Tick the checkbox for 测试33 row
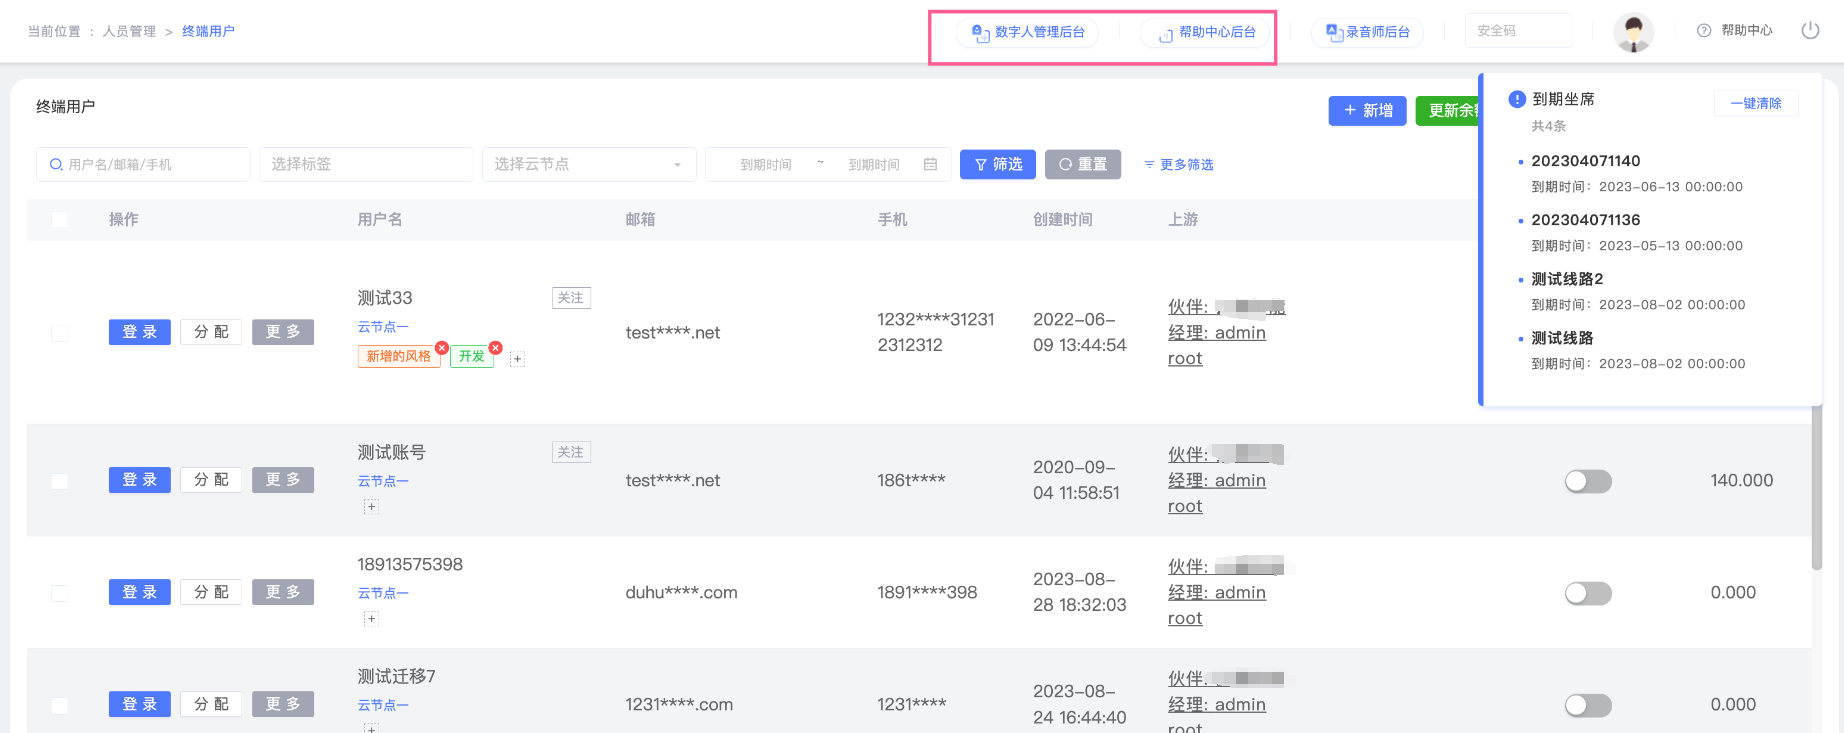Screen dimensions: 1844x733 pyautogui.click(x=60, y=333)
